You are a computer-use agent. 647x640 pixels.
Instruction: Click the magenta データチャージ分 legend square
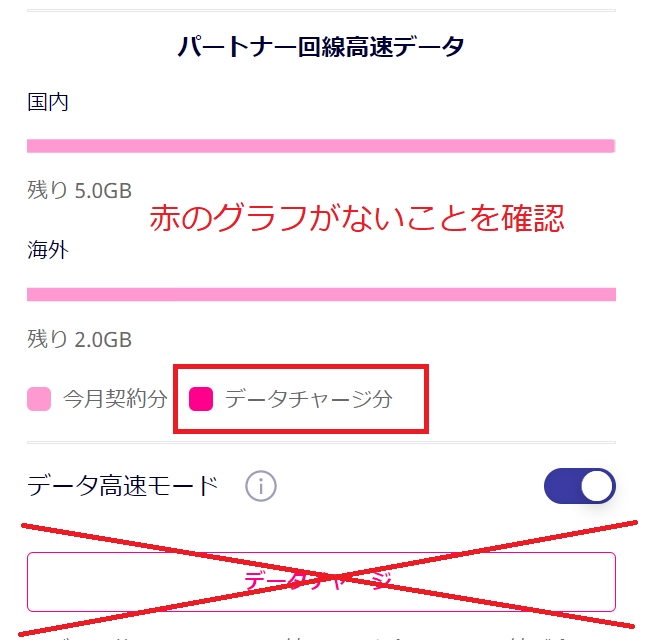pyautogui.click(x=201, y=399)
